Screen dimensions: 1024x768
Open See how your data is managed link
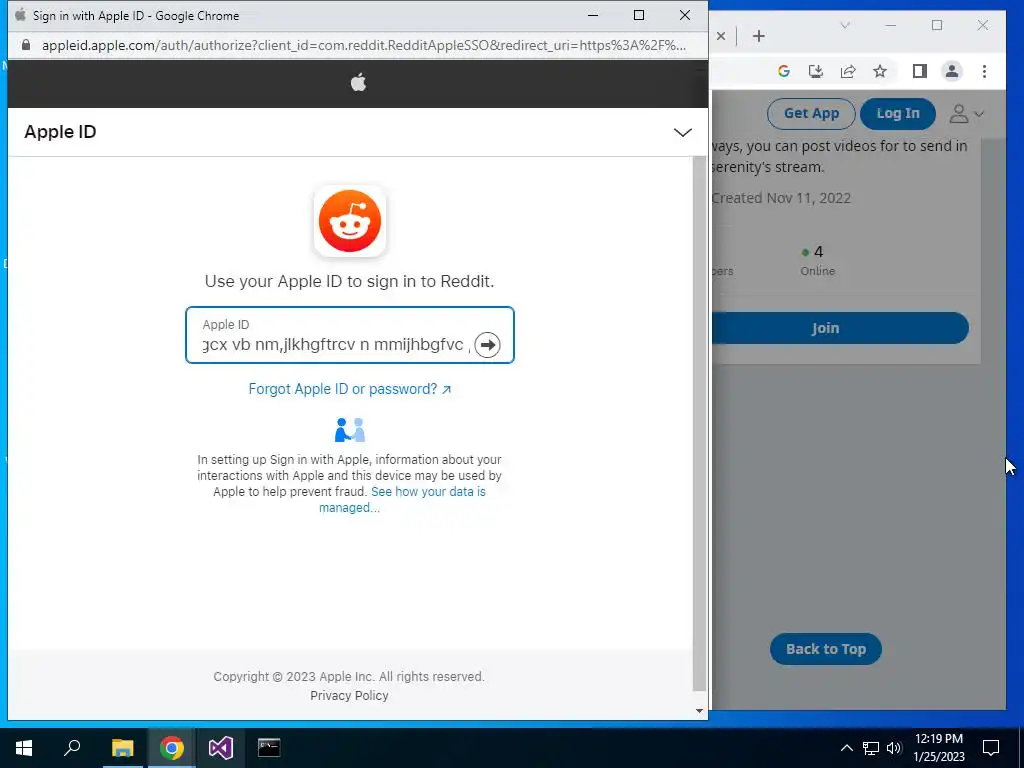coord(402,500)
